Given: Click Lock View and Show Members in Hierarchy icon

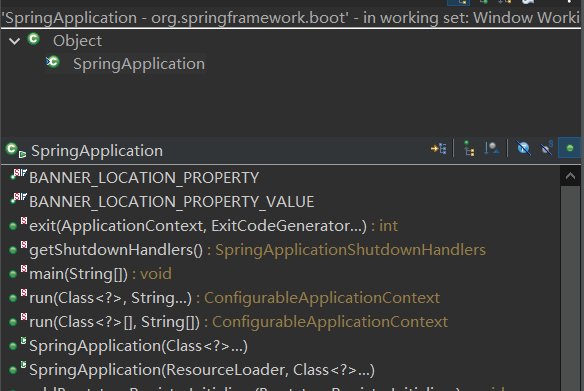Looking at the screenshot, I should [439, 149].
